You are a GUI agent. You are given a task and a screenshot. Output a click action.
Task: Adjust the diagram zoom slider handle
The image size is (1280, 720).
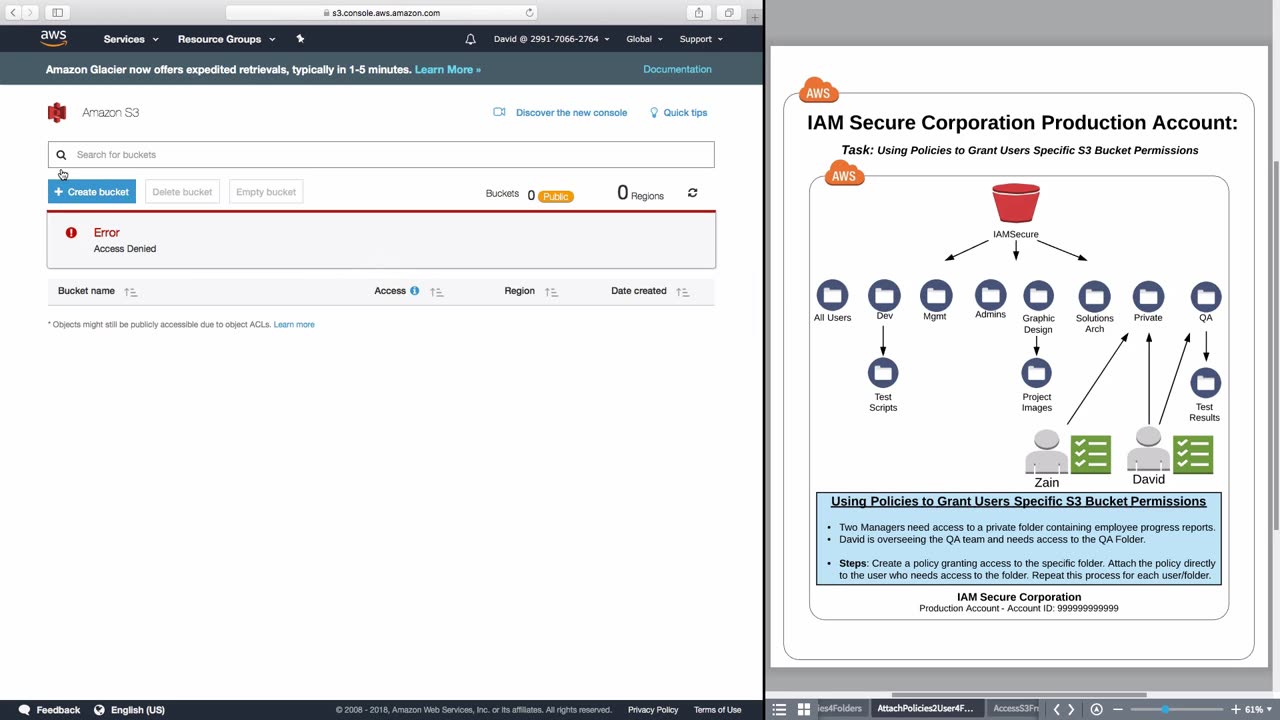[1165, 709]
